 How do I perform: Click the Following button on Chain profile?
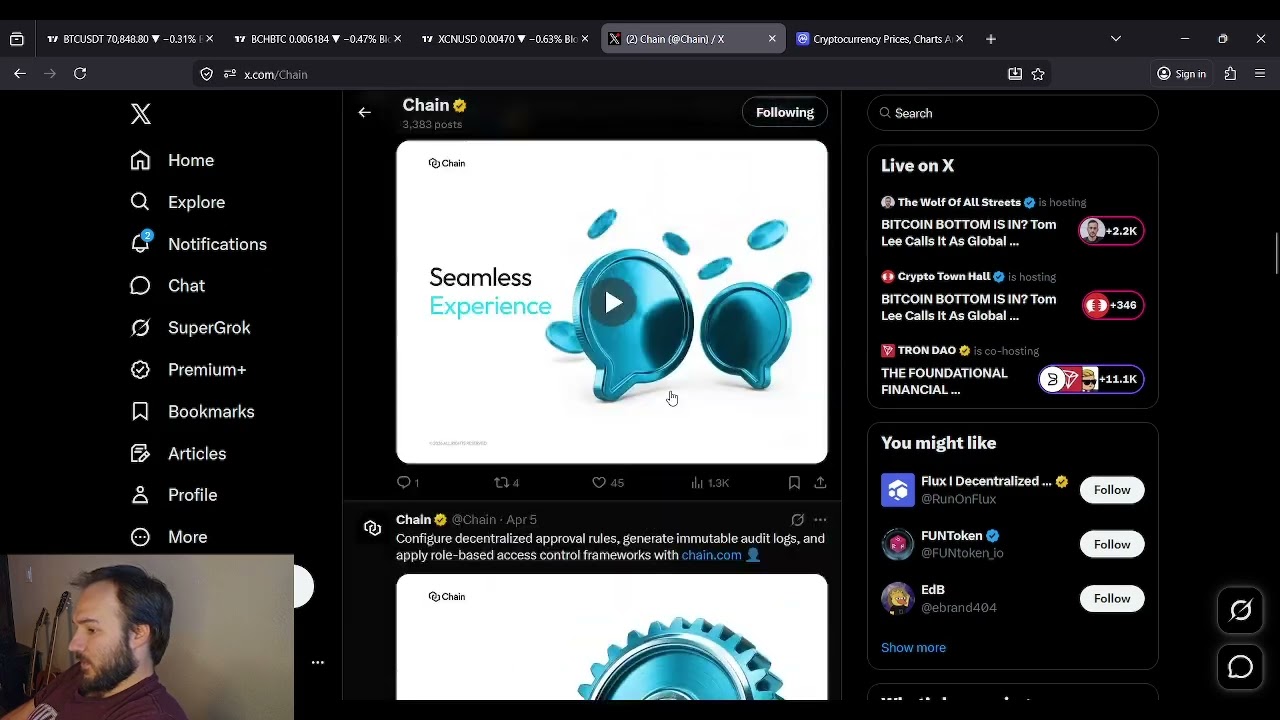pos(785,112)
